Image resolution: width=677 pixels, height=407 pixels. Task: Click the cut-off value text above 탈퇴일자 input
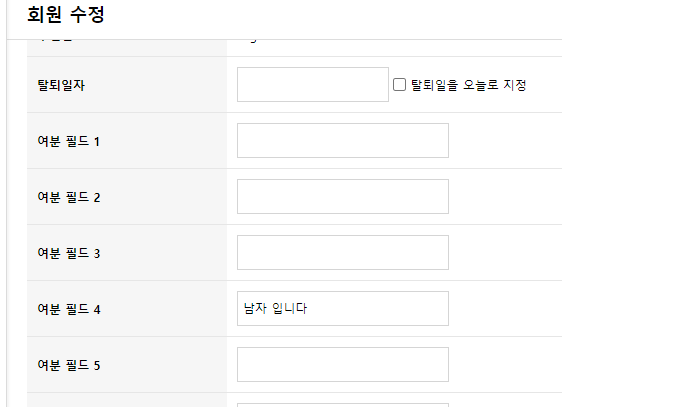[248, 42]
